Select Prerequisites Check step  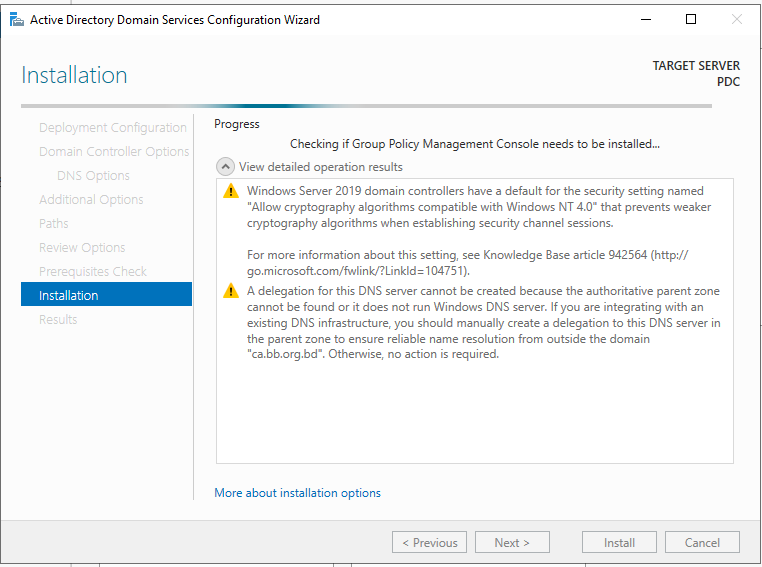(93, 272)
